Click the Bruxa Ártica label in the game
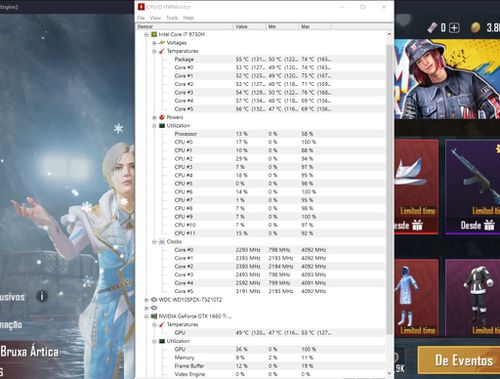The width and height of the screenshot is (500, 379). tap(30, 352)
